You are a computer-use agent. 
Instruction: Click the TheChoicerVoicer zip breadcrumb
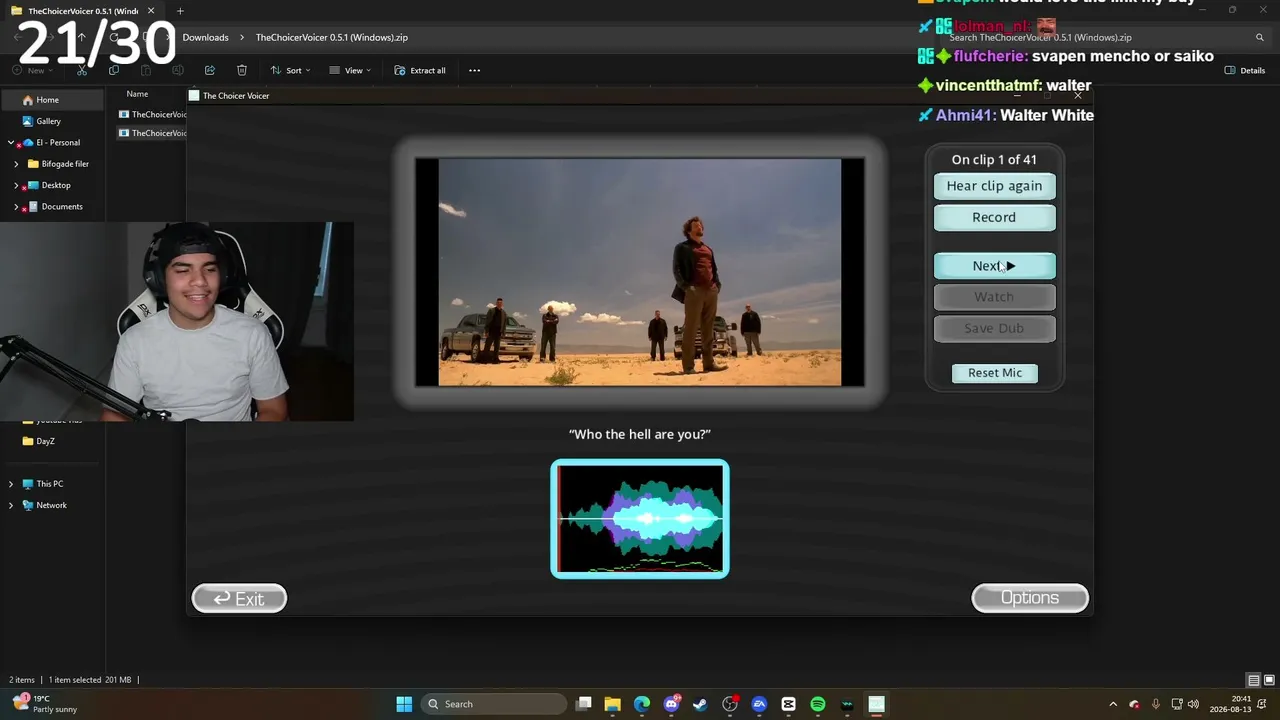coord(331,37)
